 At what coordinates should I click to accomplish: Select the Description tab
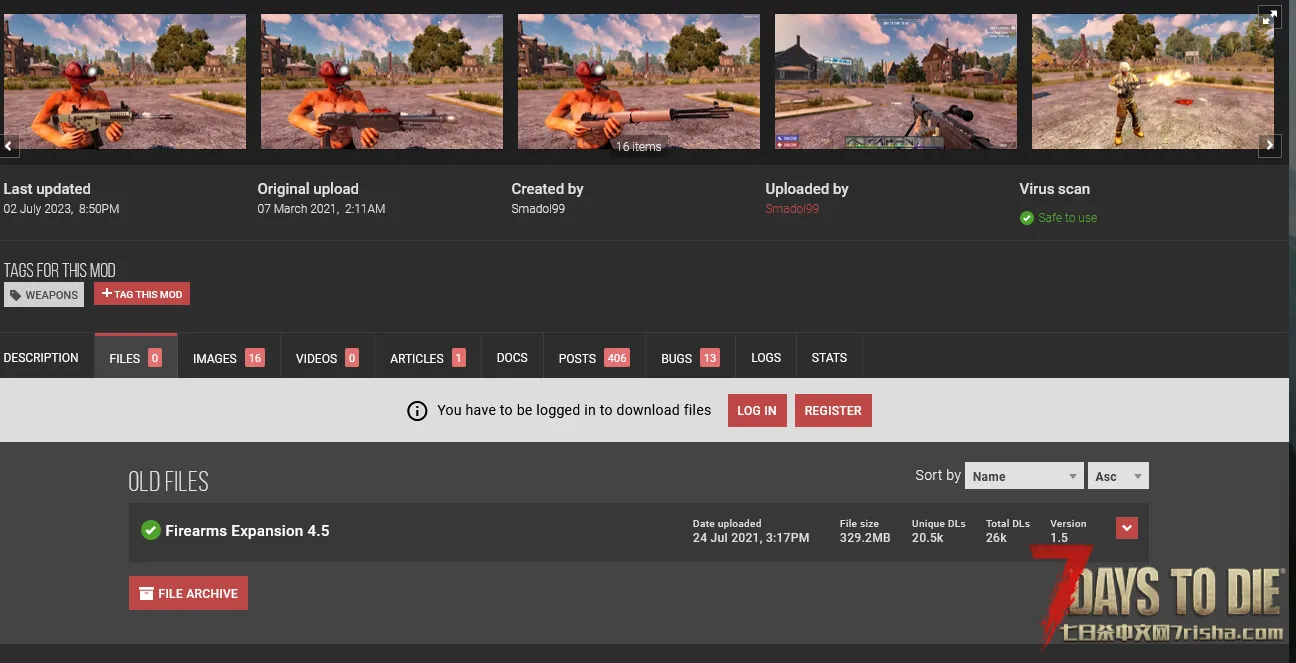point(41,358)
